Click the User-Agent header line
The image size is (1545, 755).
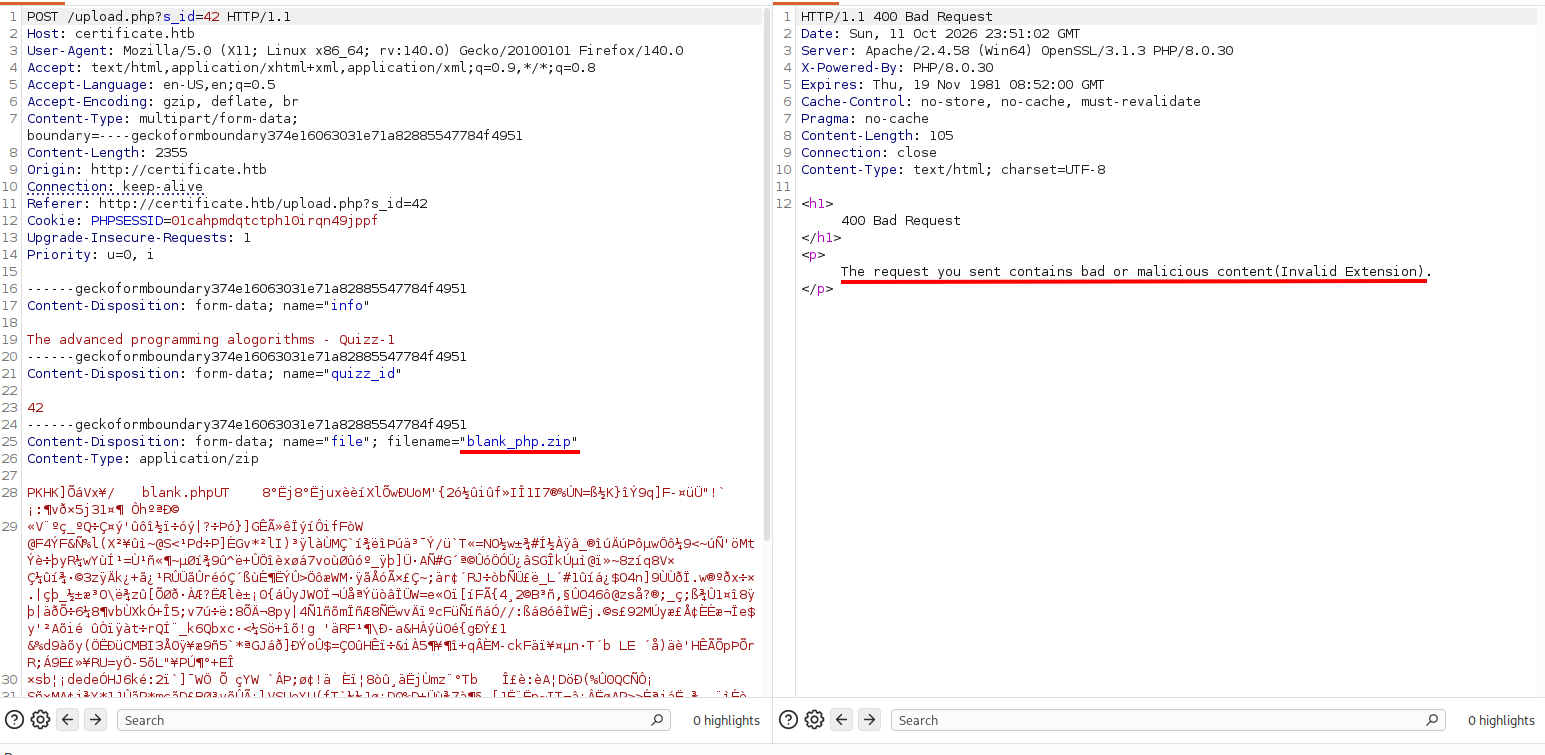point(355,51)
